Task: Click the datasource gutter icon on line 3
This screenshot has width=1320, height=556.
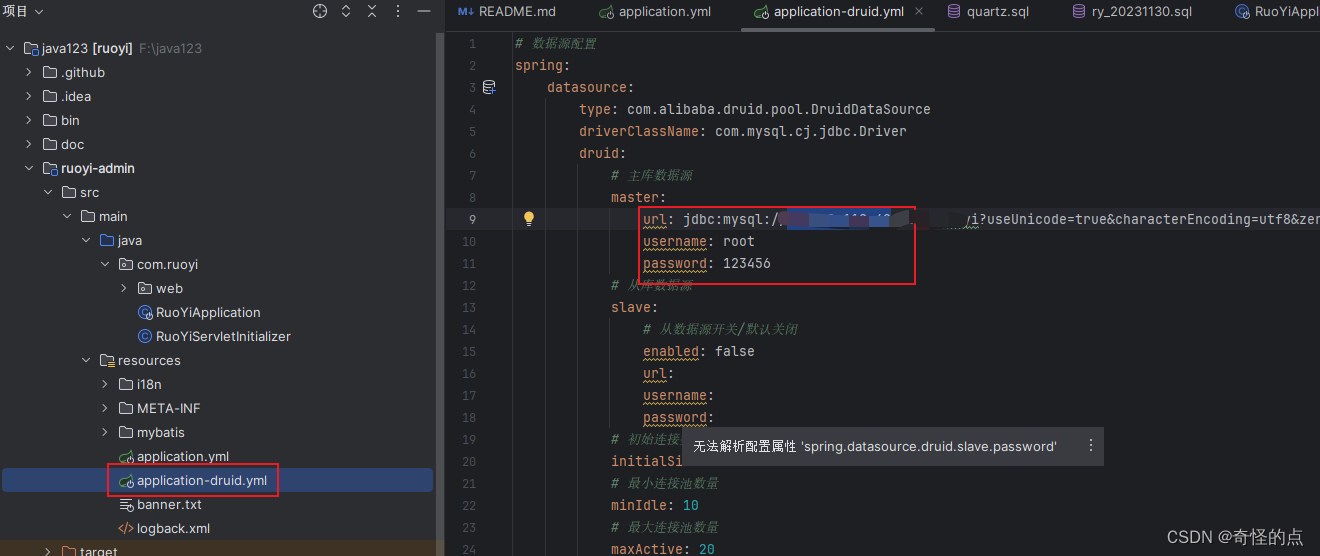Action: [x=489, y=88]
